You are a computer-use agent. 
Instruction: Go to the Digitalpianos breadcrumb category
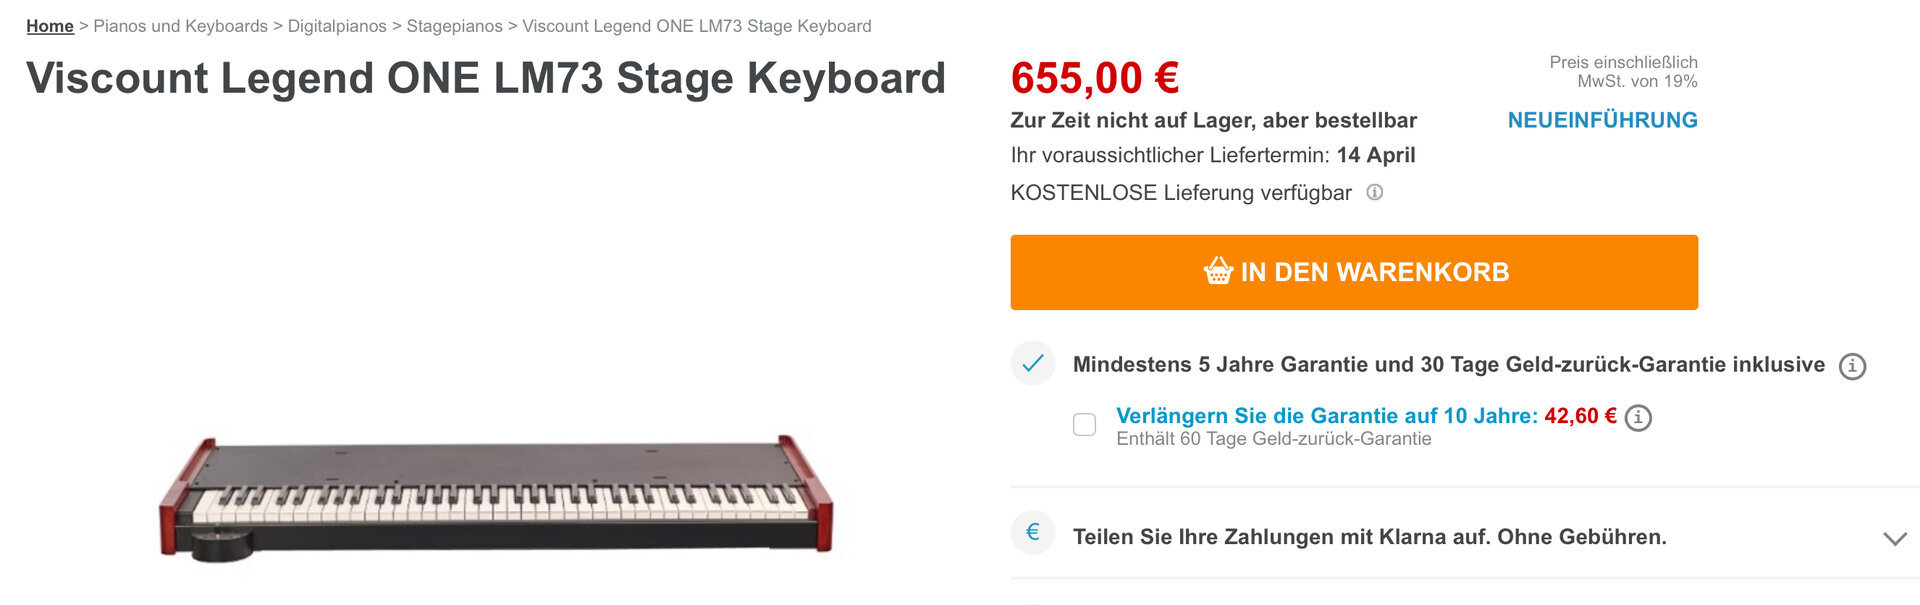click(x=337, y=26)
